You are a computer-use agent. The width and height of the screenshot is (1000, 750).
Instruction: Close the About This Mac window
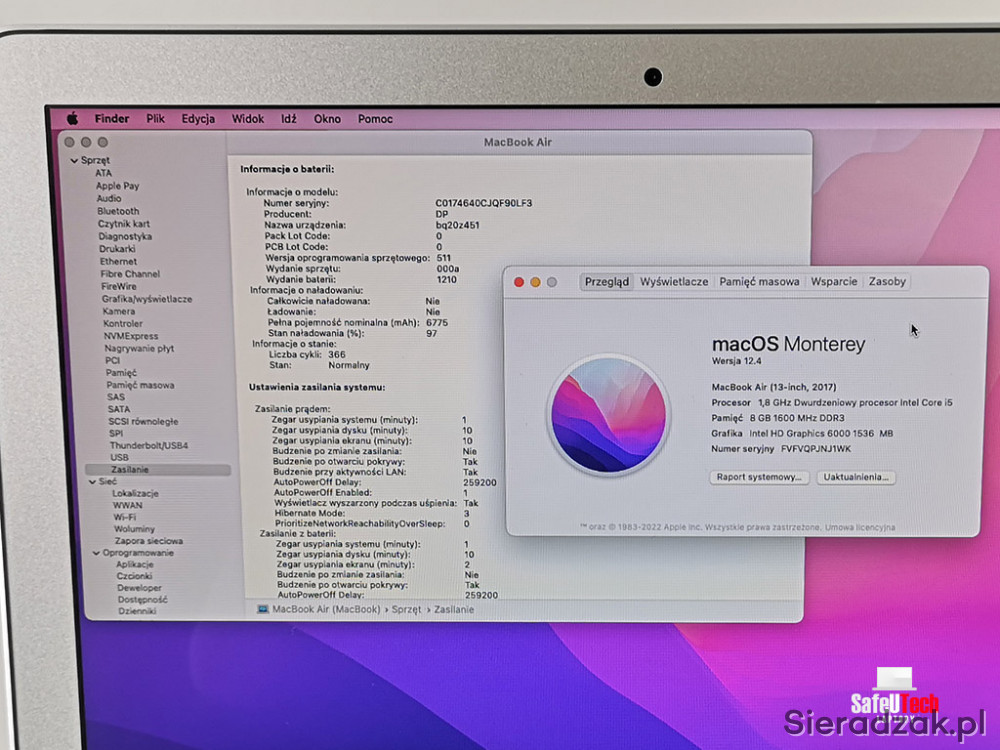(x=519, y=282)
